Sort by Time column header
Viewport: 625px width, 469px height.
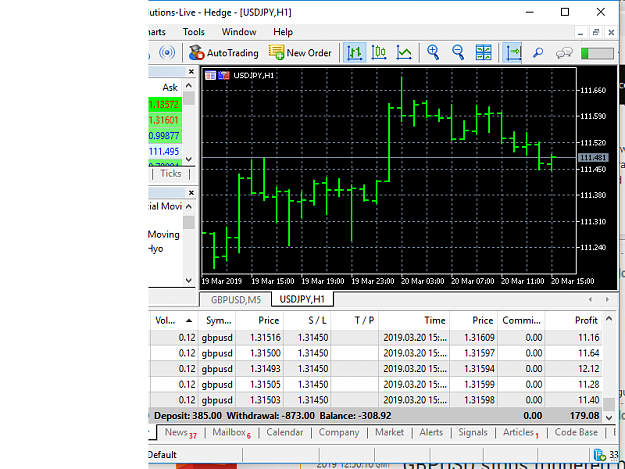point(415,320)
